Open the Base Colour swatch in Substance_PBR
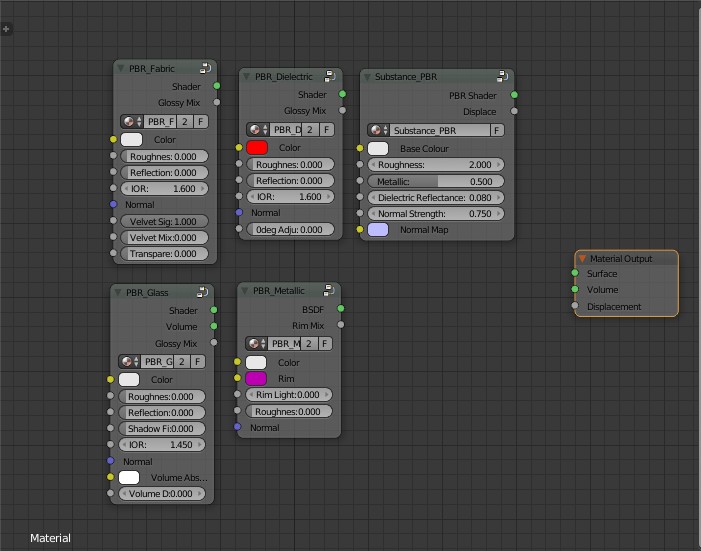701x551 pixels. click(x=378, y=148)
